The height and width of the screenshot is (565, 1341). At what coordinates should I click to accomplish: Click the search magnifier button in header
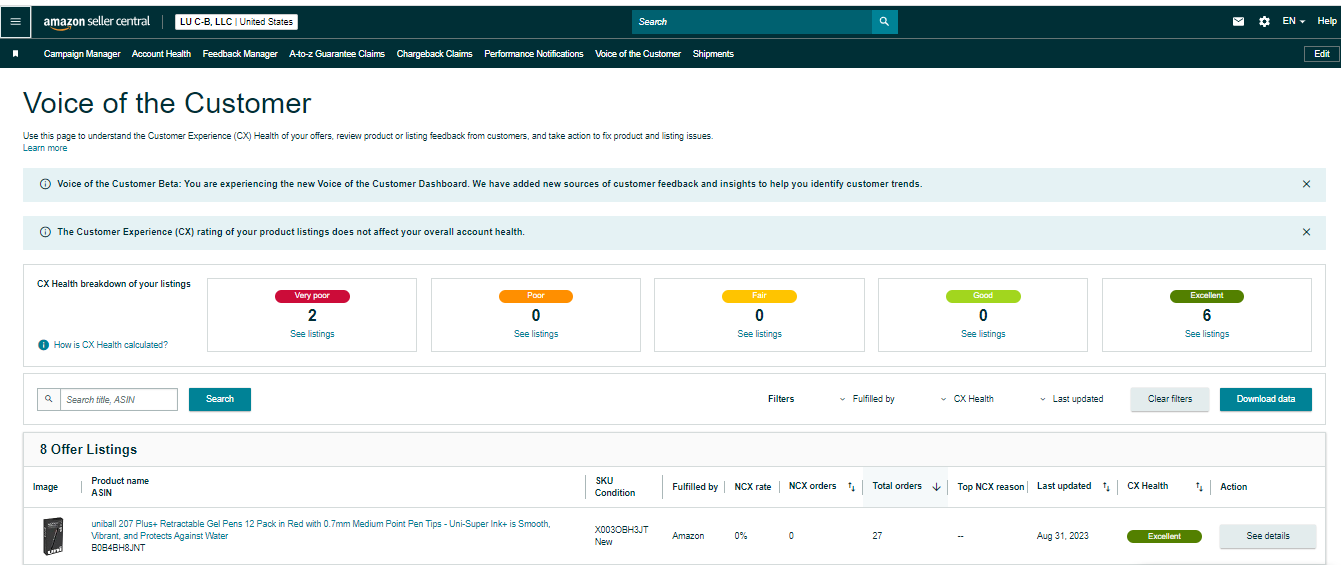884,21
